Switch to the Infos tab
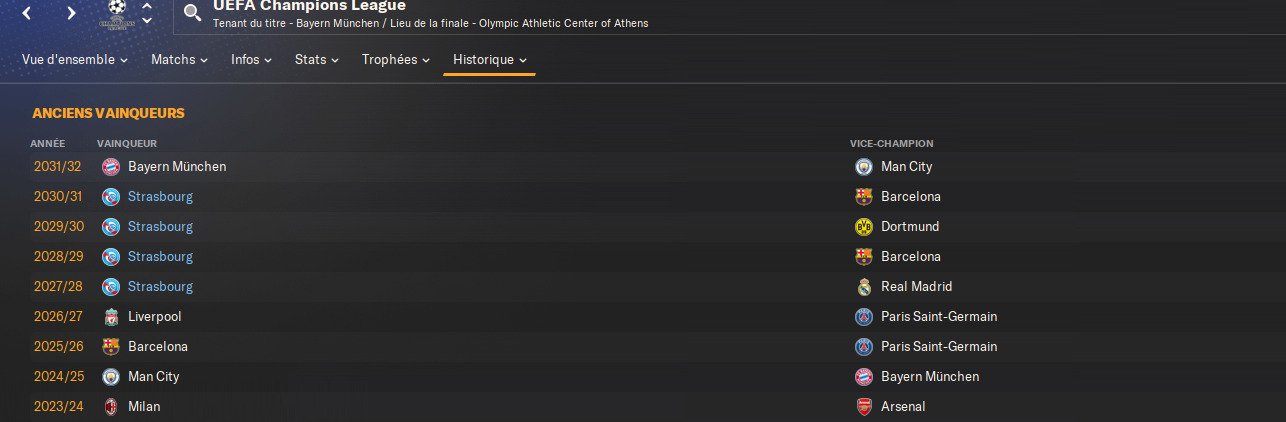1286x422 pixels. [x=251, y=60]
